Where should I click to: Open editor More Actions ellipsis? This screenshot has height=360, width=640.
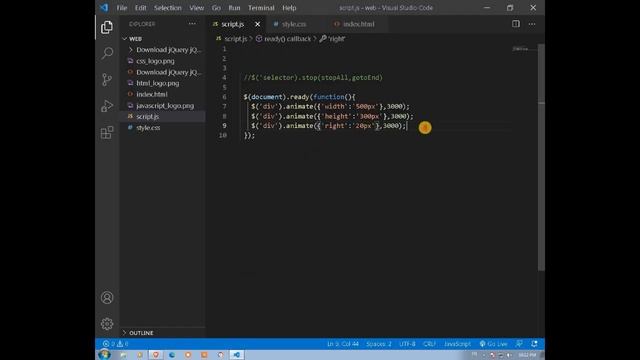(532, 24)
